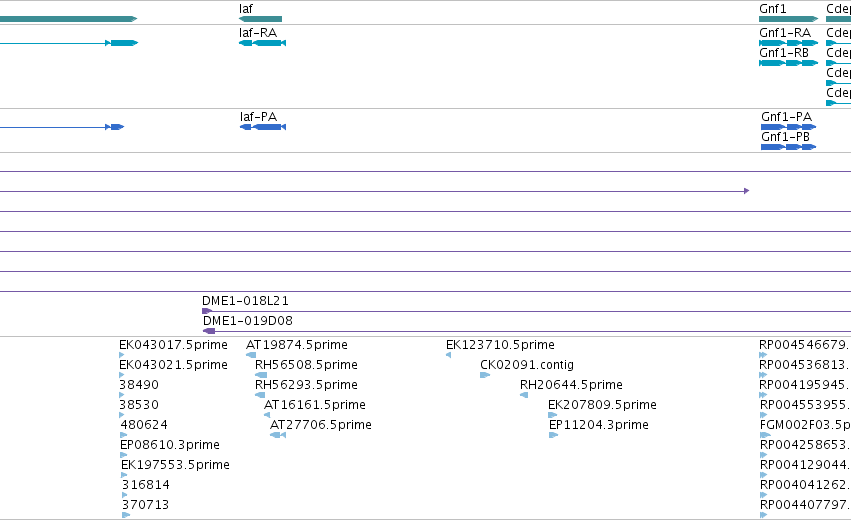Click the Gnf1-PA protein feature
The image size is (851, 520).
point(789,127)
